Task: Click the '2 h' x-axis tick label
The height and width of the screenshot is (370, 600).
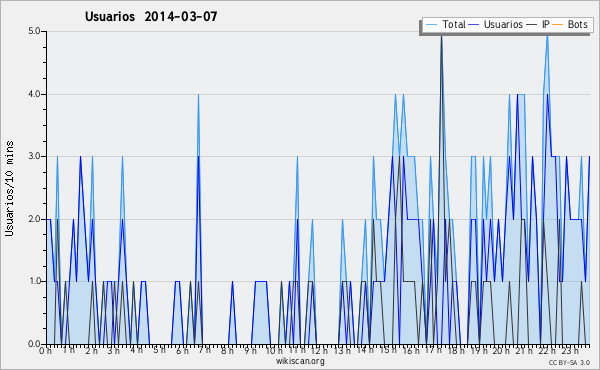Action: coord(91,350)
